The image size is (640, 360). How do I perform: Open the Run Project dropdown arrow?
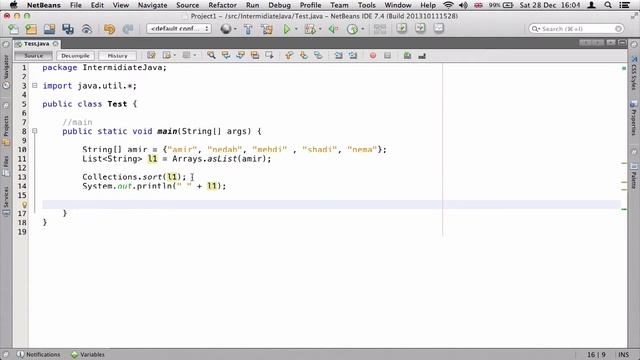pos(296,29)
